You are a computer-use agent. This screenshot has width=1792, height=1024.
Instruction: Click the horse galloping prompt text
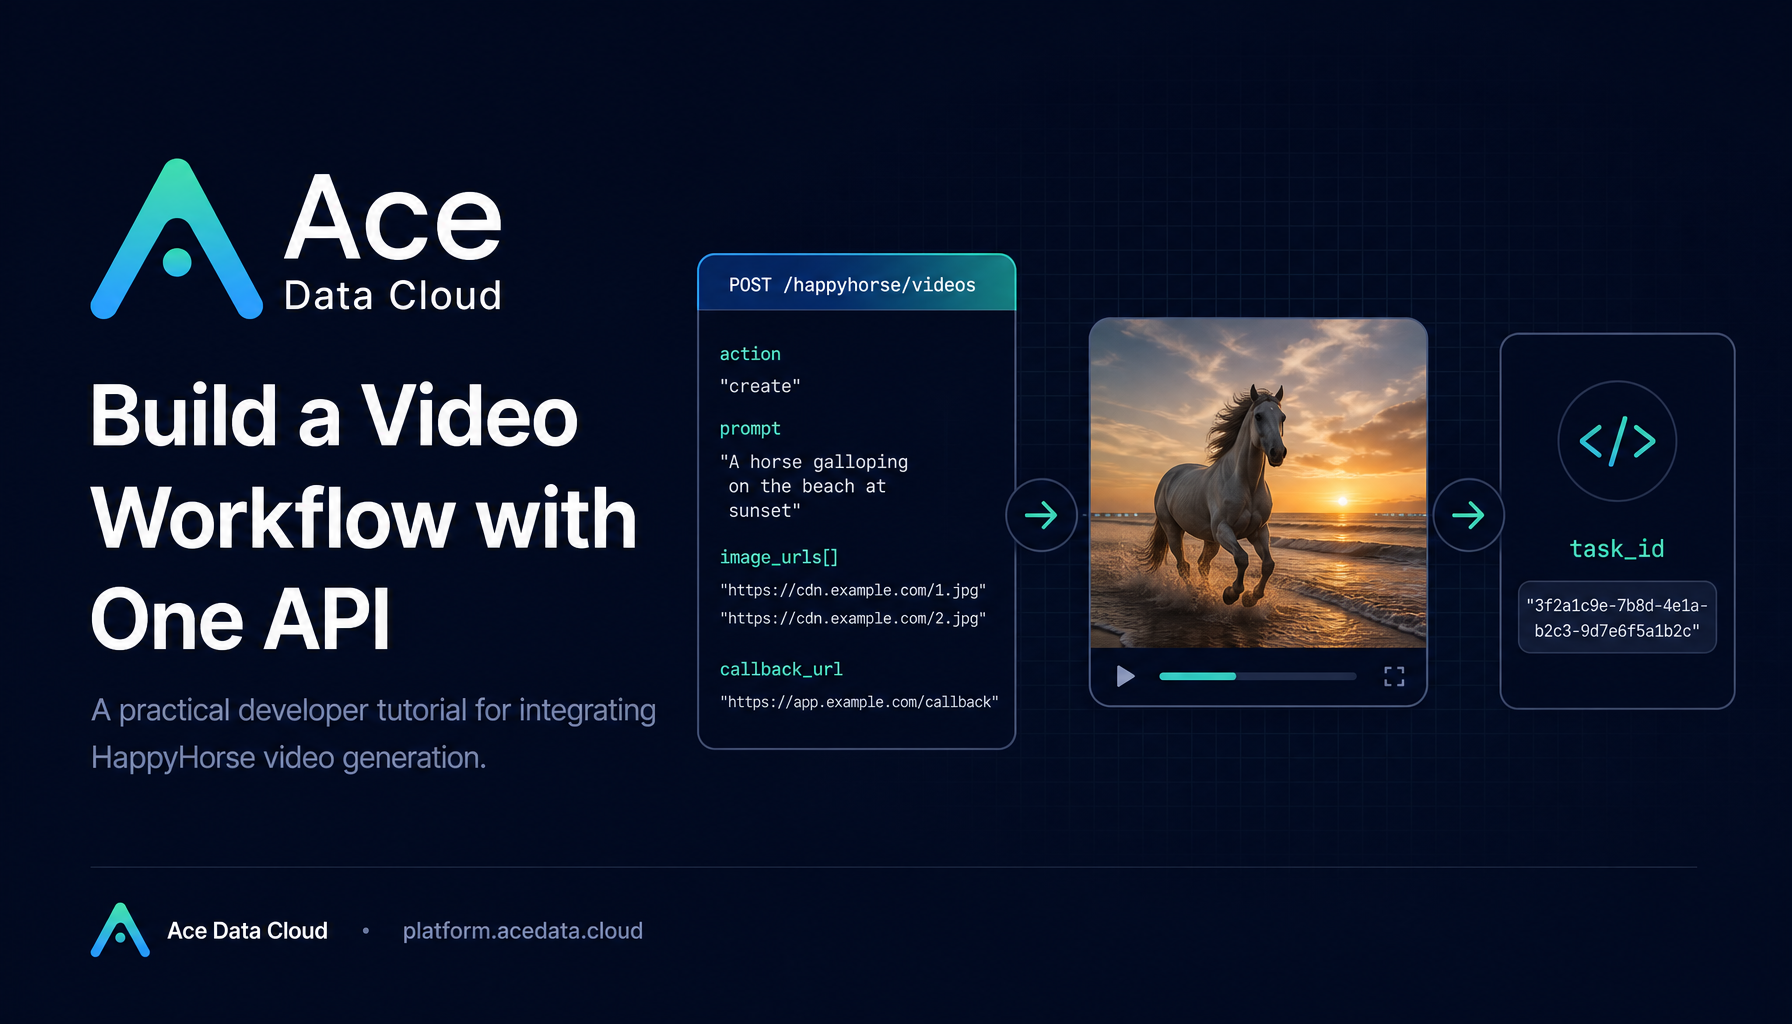814,486
